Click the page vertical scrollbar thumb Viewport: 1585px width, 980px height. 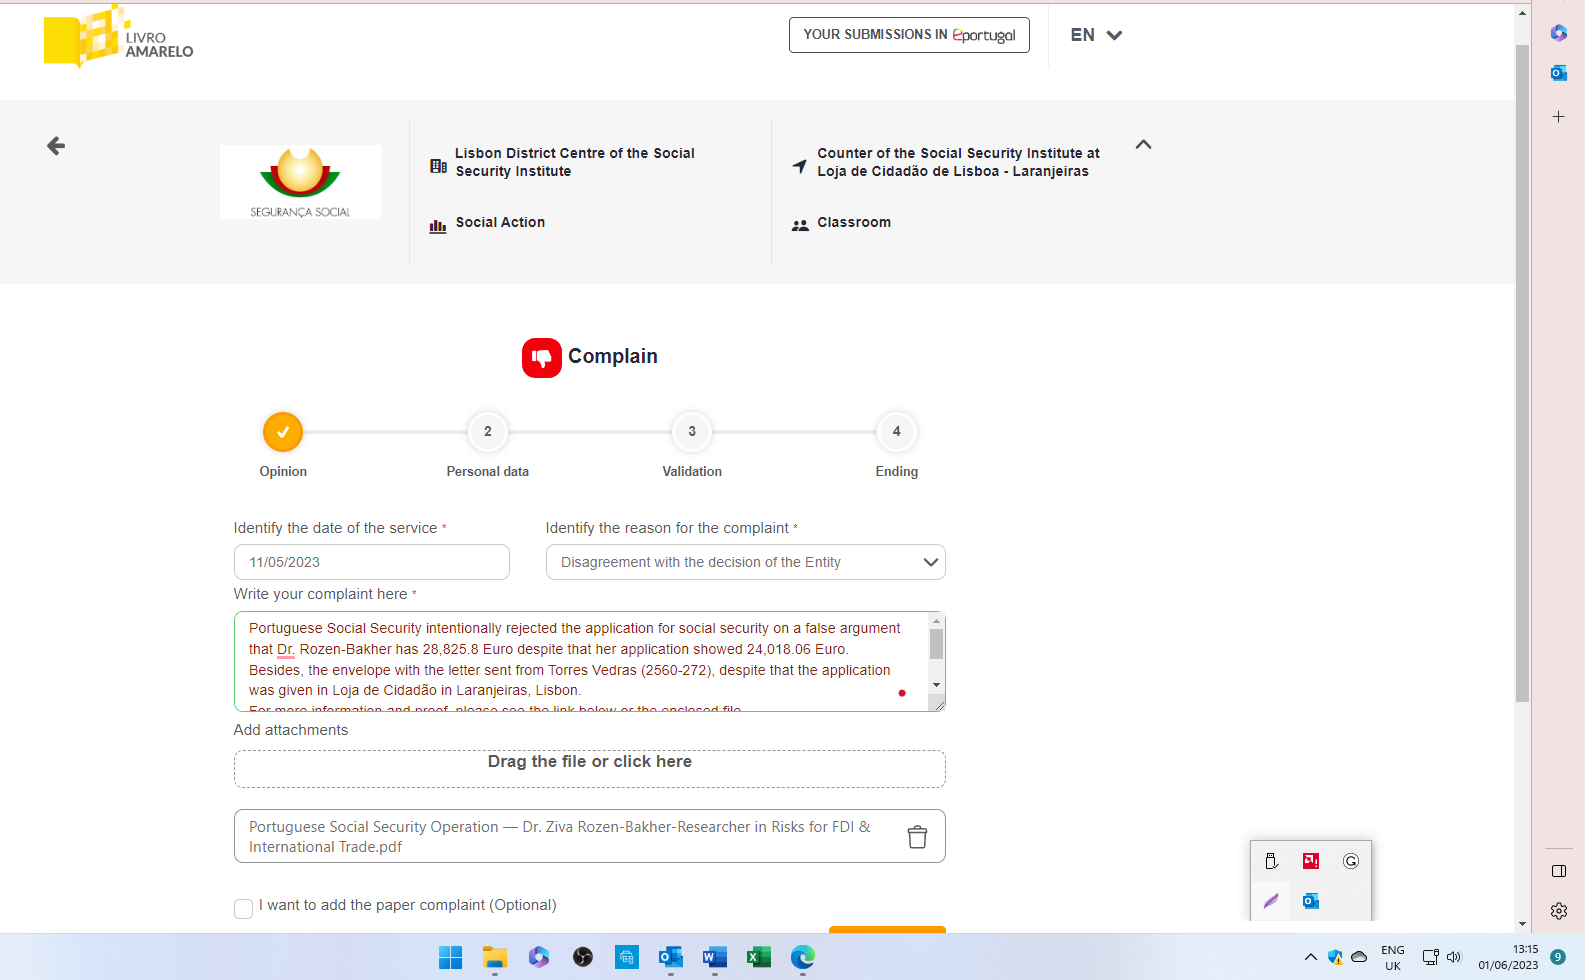point(1522,373)
